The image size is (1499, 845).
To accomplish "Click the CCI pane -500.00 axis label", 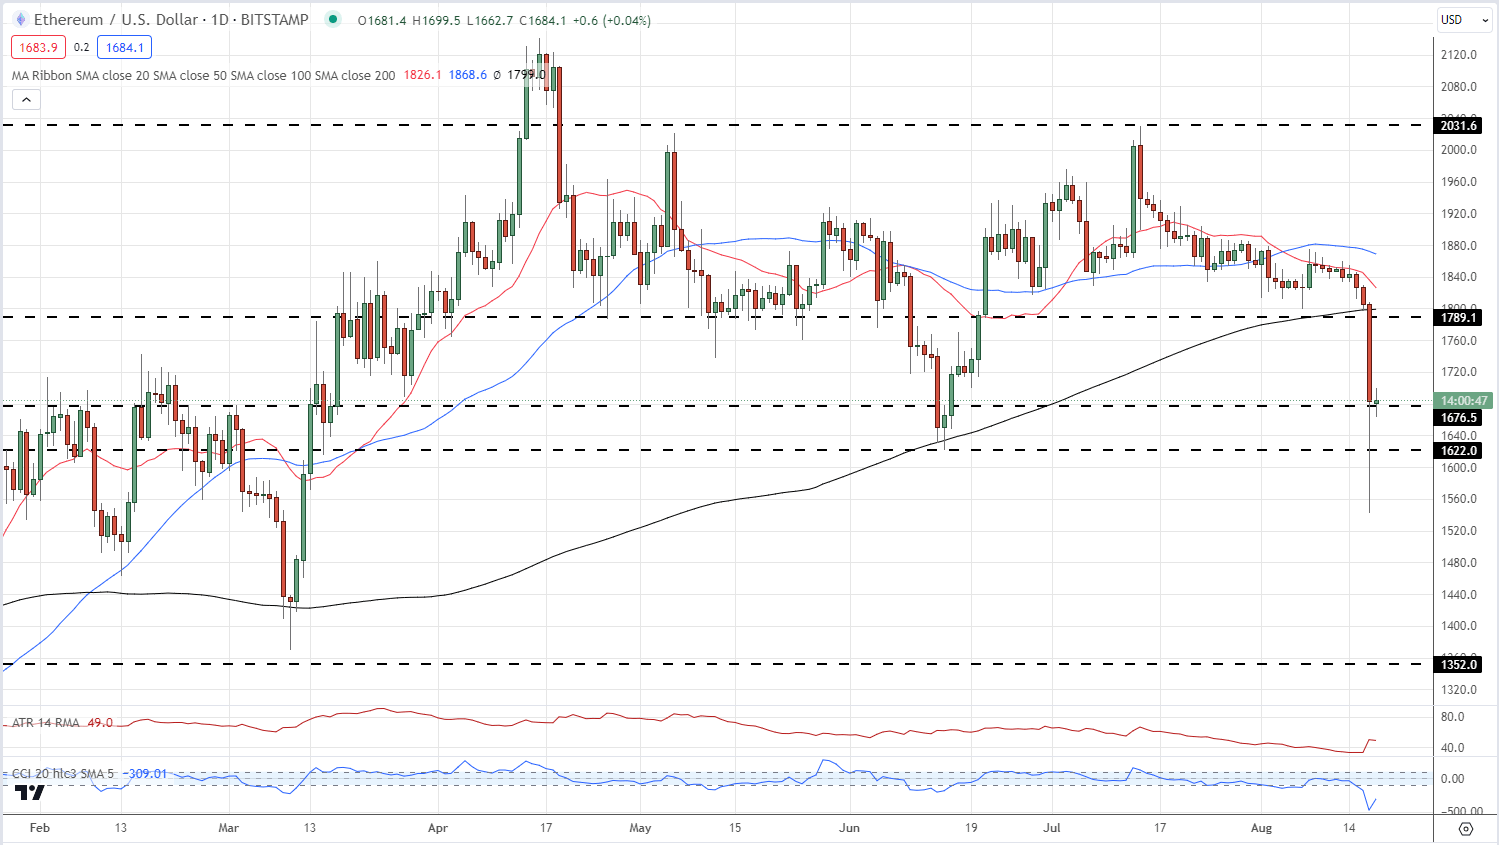I will click(x=1462, y=812).
